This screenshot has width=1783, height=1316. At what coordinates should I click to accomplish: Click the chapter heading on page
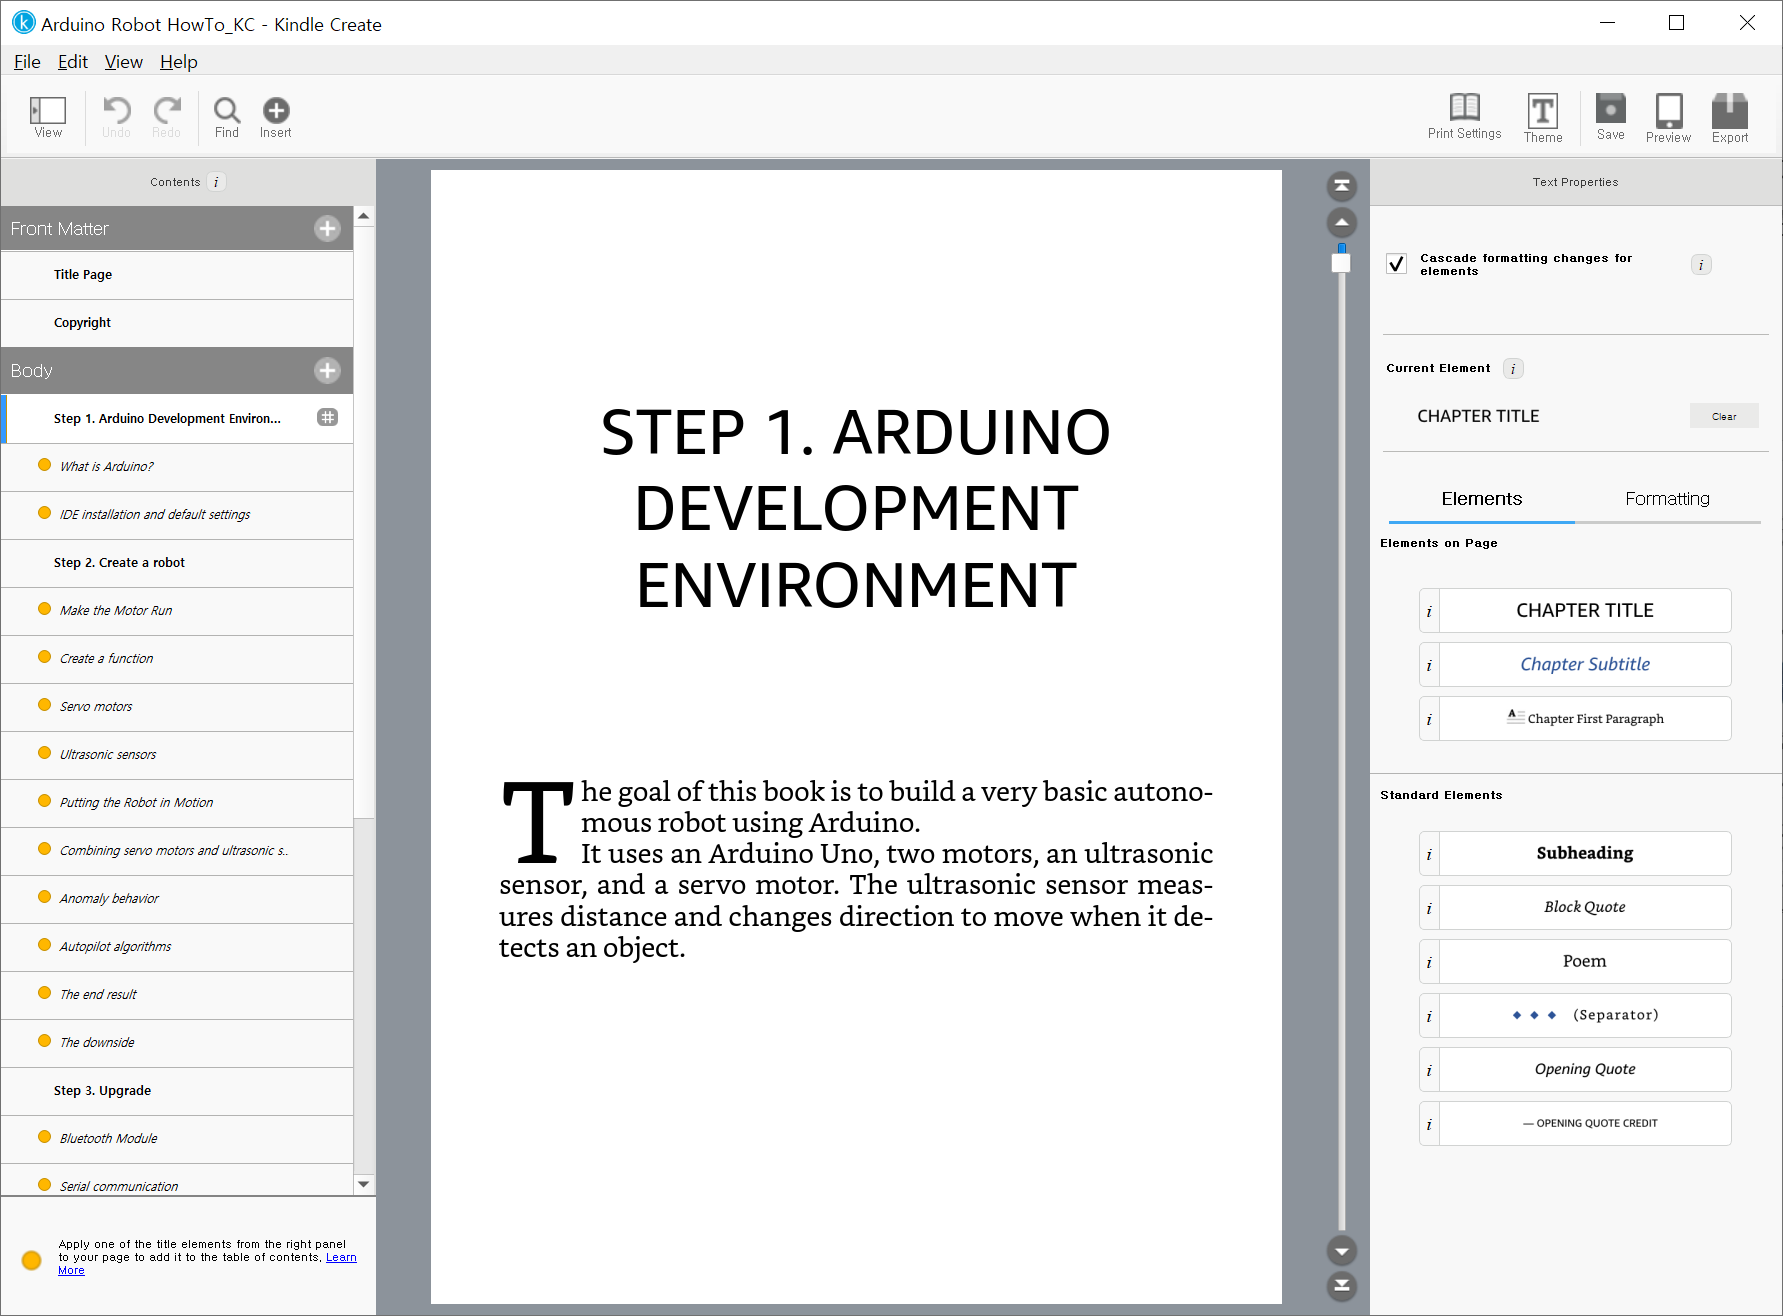[856, 508]
